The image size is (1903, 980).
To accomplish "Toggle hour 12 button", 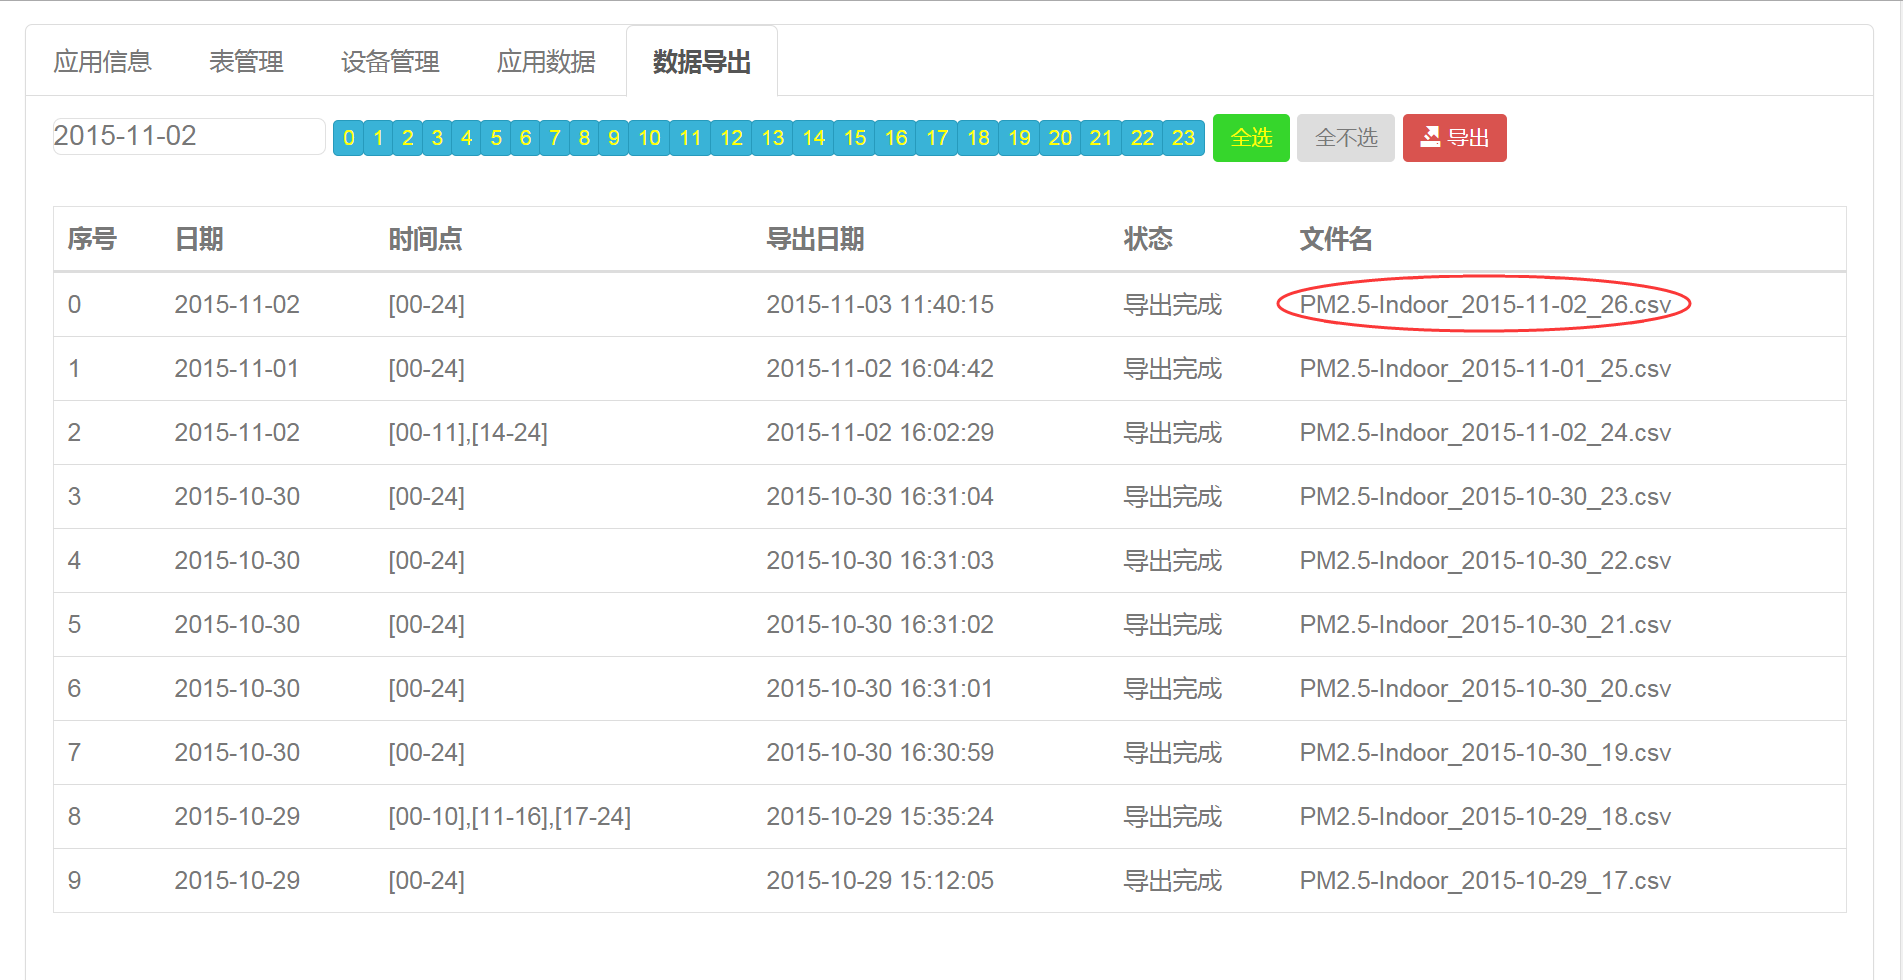I will 731,138.
